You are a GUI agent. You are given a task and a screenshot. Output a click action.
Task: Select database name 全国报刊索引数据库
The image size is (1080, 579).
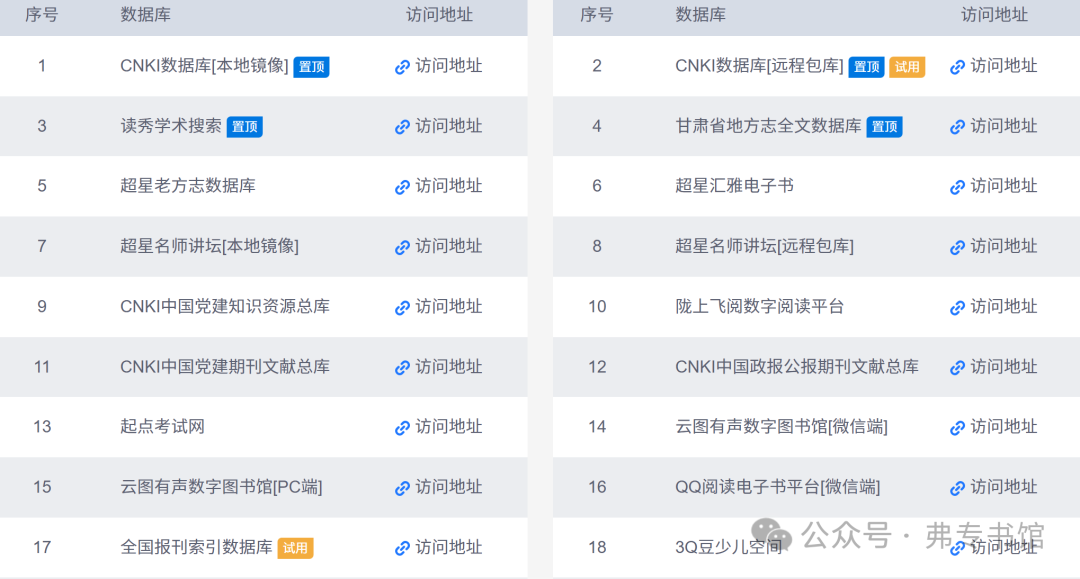(196, 547)
